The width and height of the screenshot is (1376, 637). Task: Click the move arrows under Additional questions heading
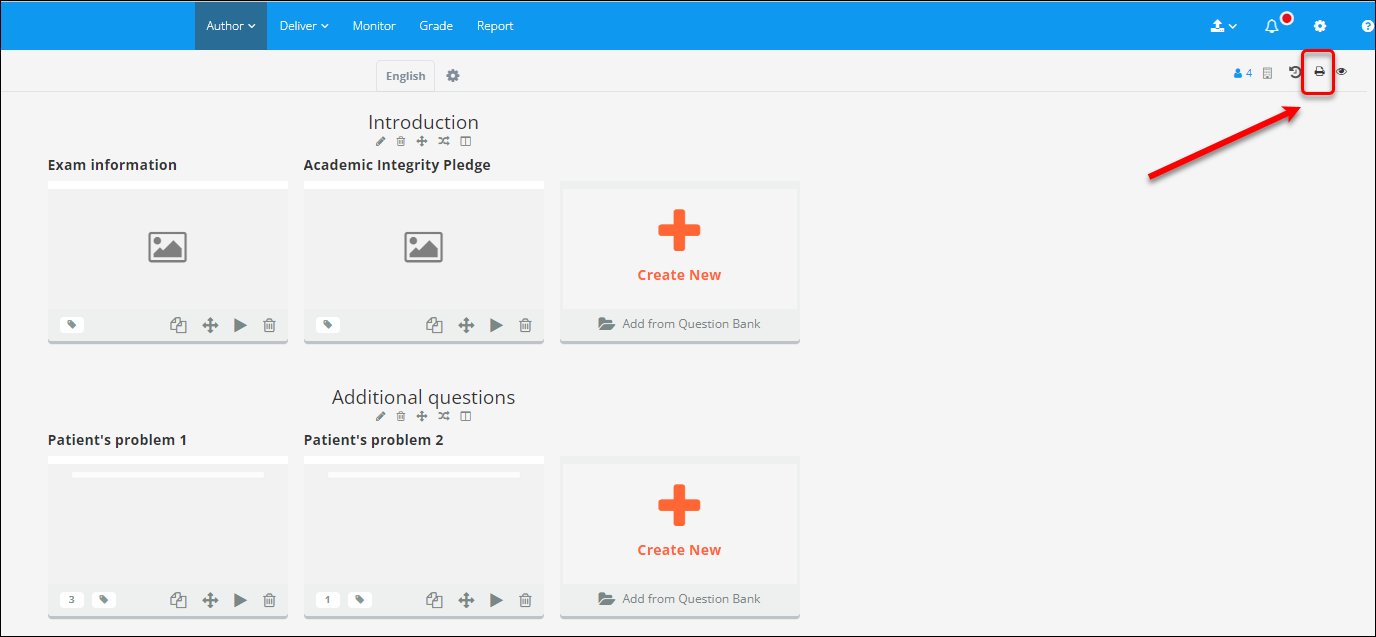pyautogui.click(x=422, y=416)
